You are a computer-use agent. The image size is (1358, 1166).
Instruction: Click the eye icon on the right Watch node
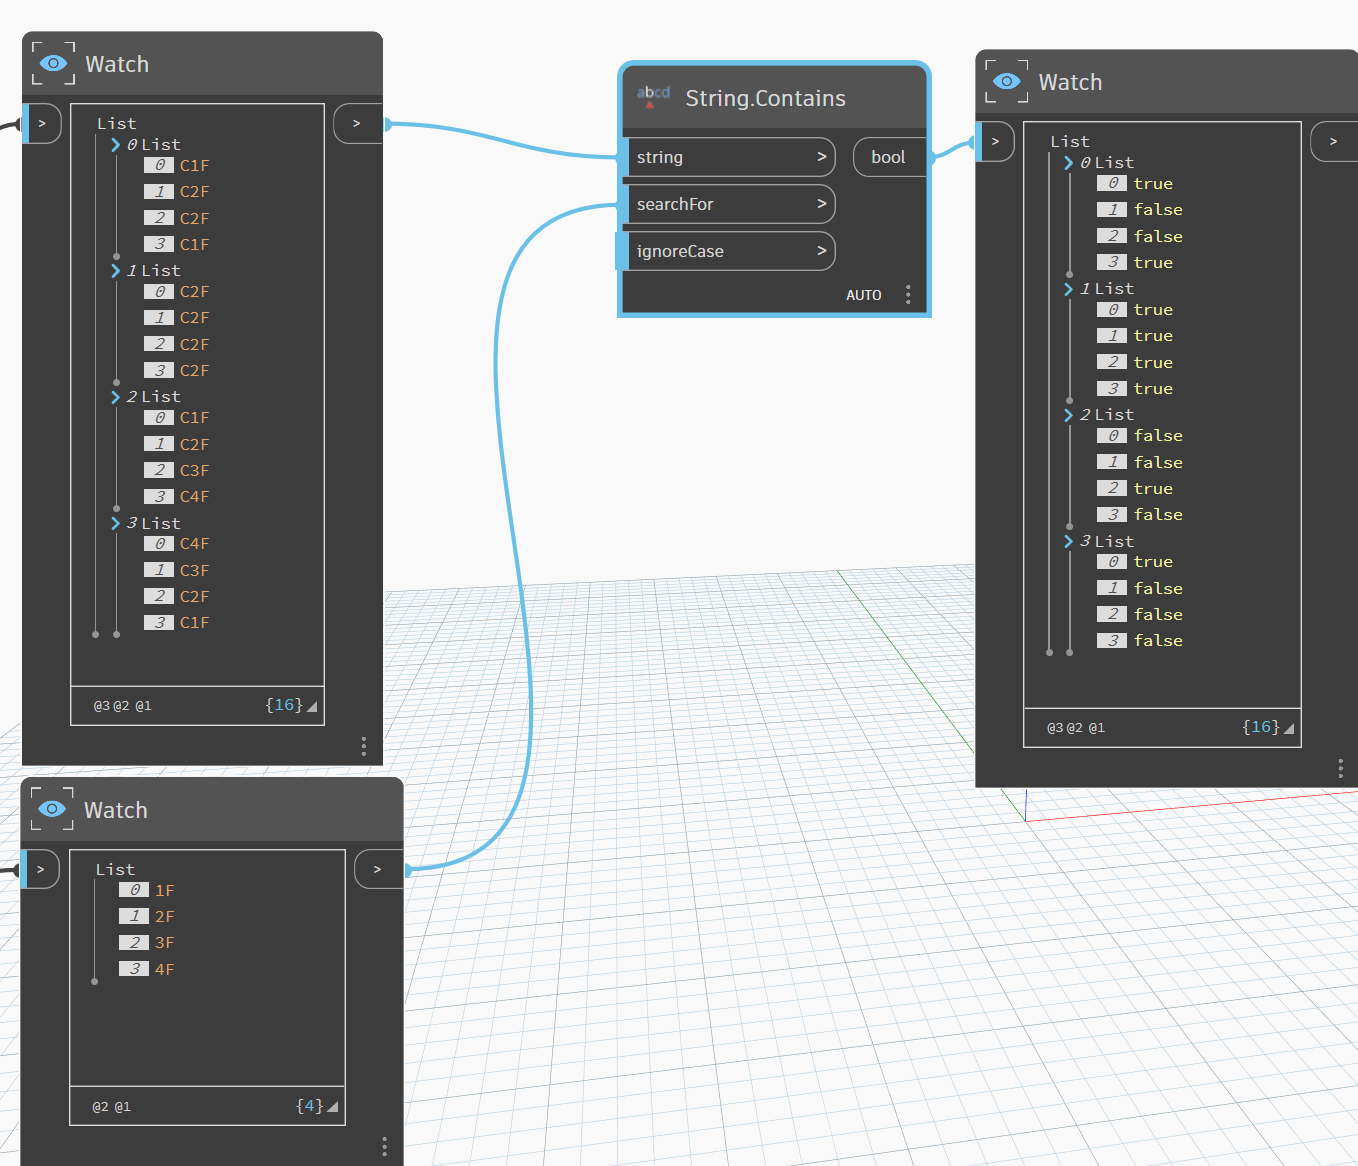point(1006,82)
